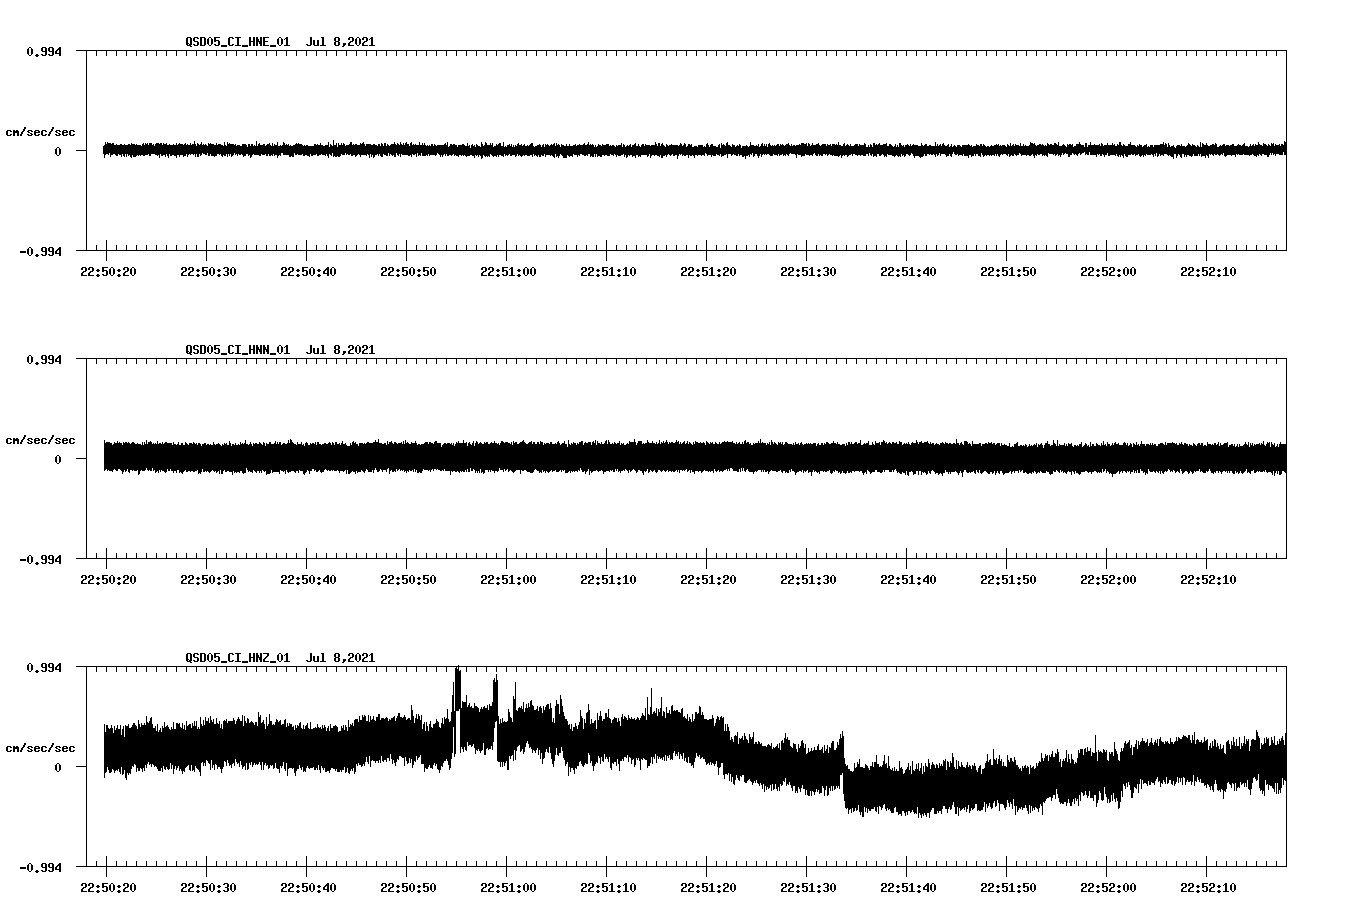Click the HNN plot's 22:51:20 time label

tap(707, 580)
